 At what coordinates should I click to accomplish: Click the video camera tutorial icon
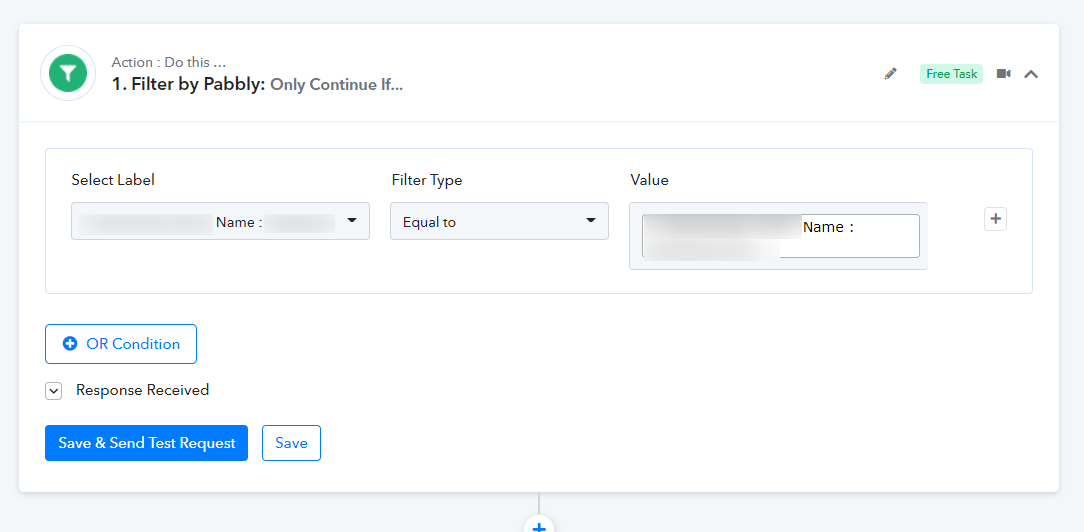pos(1003,74)
